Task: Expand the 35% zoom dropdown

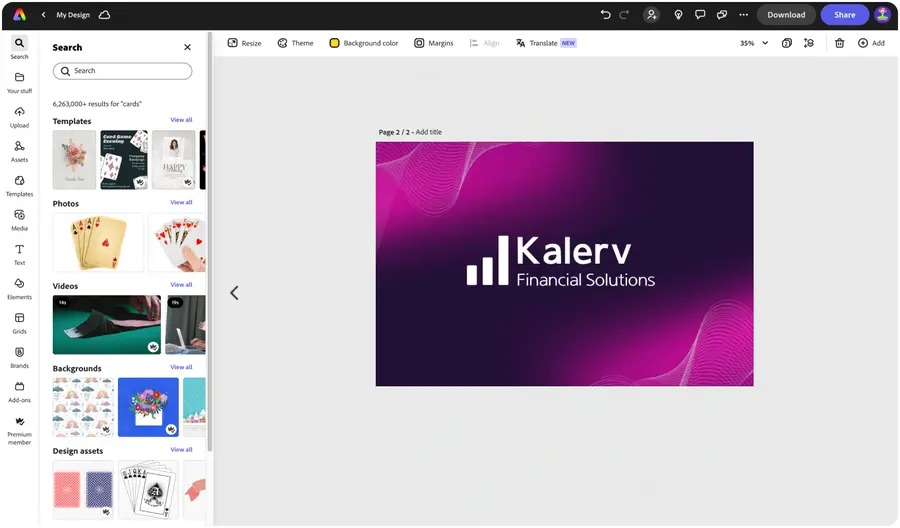Action: 754,43
